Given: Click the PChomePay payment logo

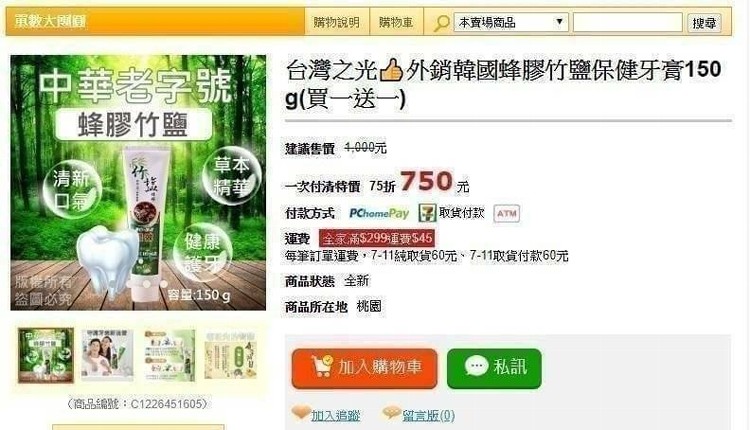Looking at the screenshot, I should [379, 213].
